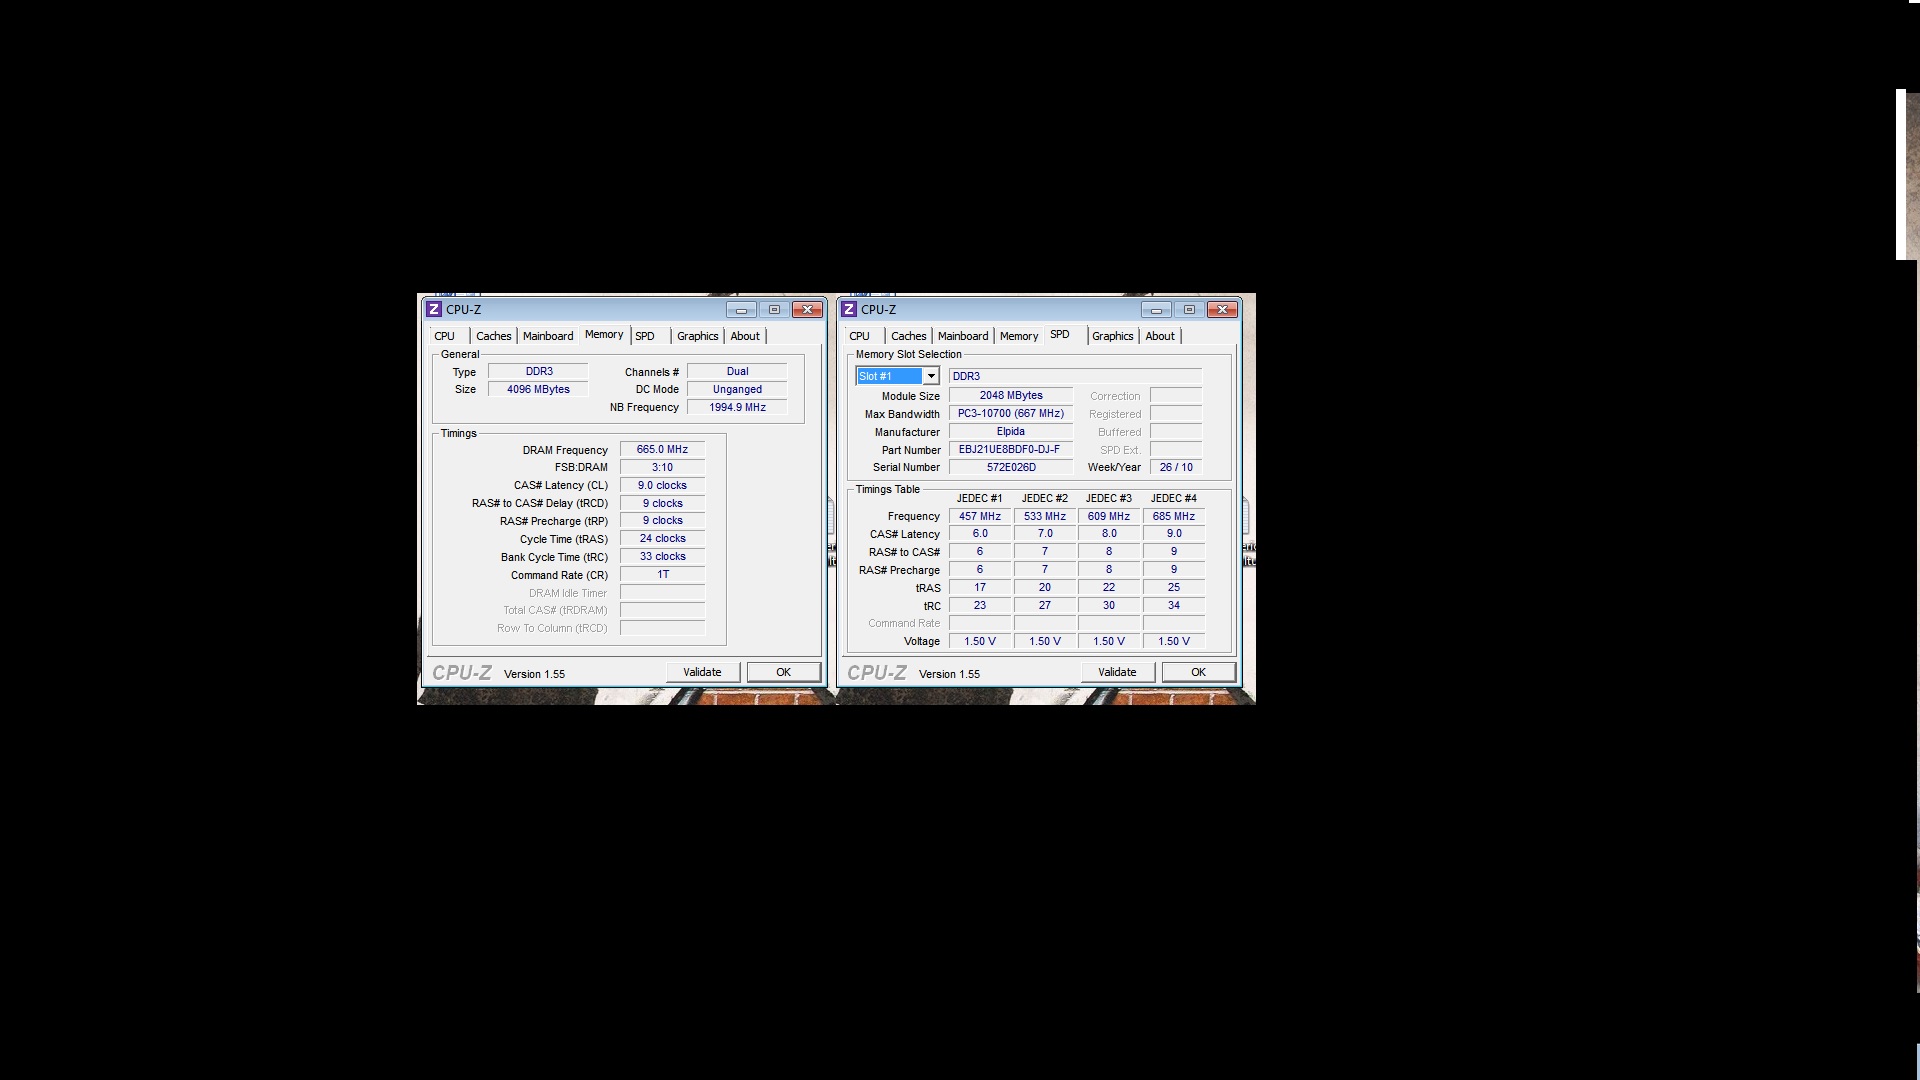
Task: Switch to Graphics tab in left window
Action: click(697, 336)
